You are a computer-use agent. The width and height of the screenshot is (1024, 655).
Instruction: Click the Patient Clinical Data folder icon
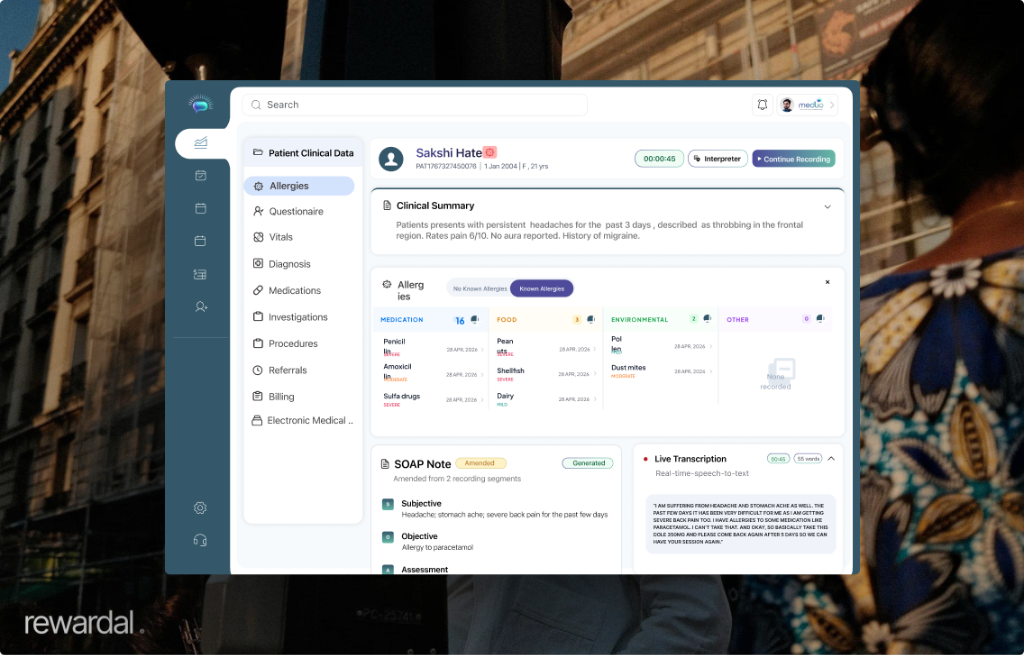258,152
